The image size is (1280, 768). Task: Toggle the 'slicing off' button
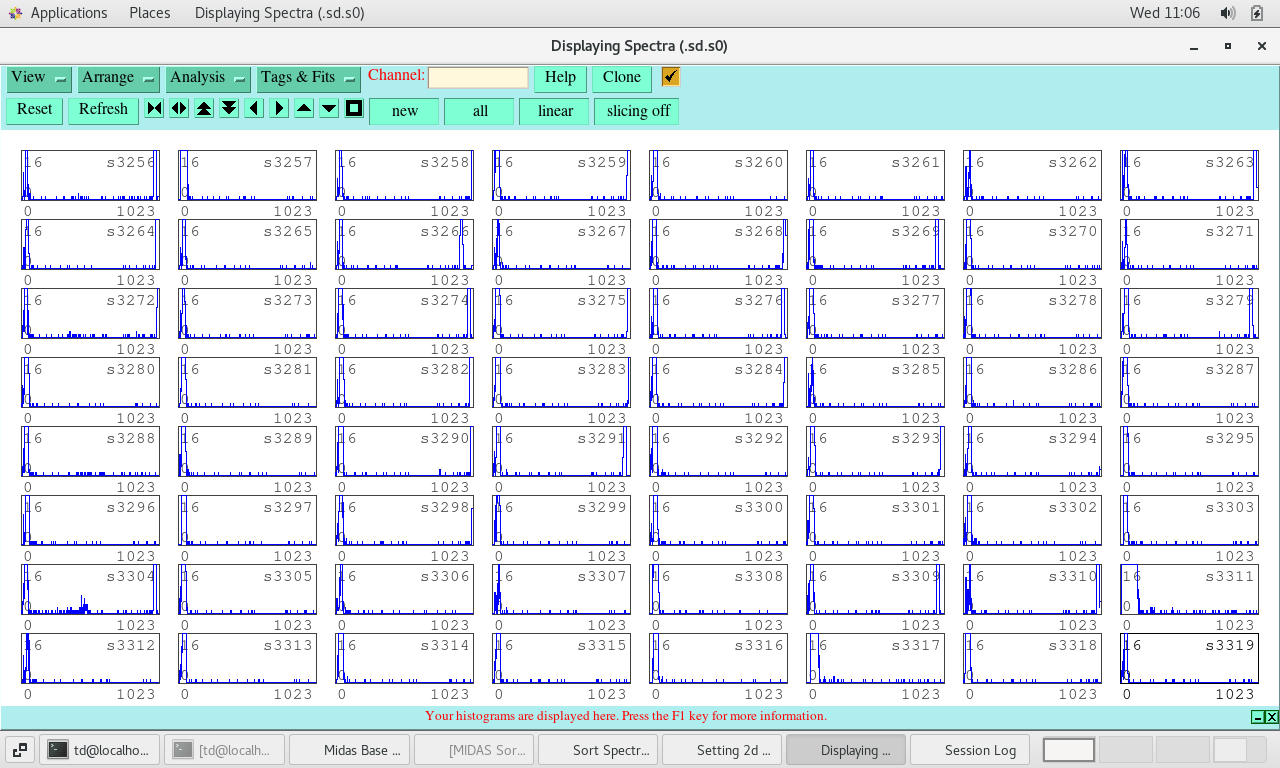click(x=637, y=111)
